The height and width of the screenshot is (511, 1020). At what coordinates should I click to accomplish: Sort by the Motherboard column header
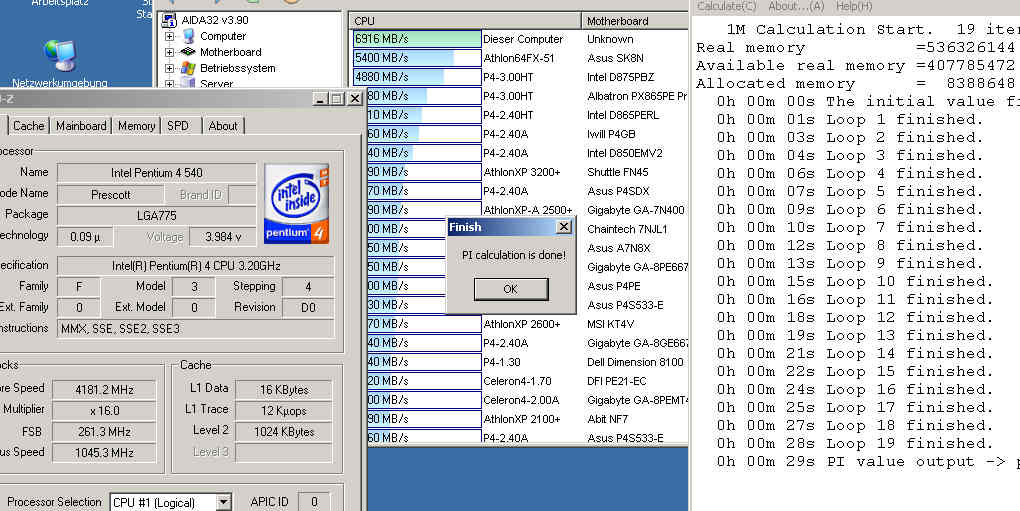(634, 21)
